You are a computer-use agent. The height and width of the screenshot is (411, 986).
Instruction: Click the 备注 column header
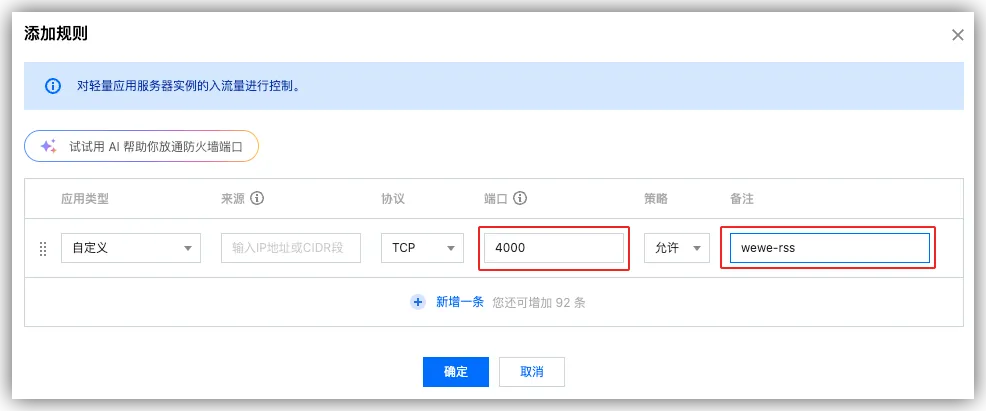tap(742, 199)
